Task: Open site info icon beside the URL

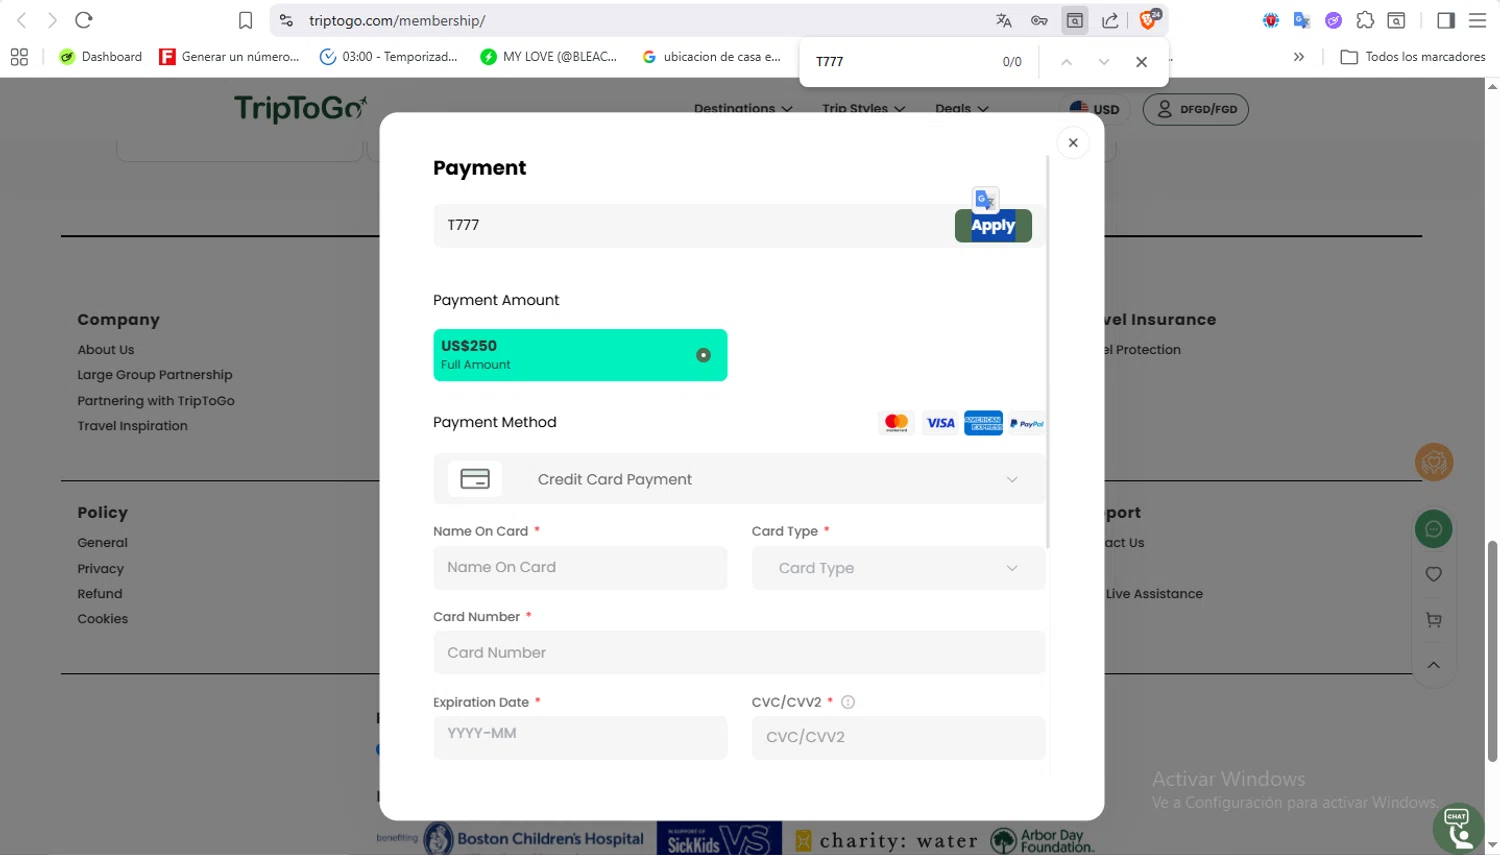Action: 286,20
